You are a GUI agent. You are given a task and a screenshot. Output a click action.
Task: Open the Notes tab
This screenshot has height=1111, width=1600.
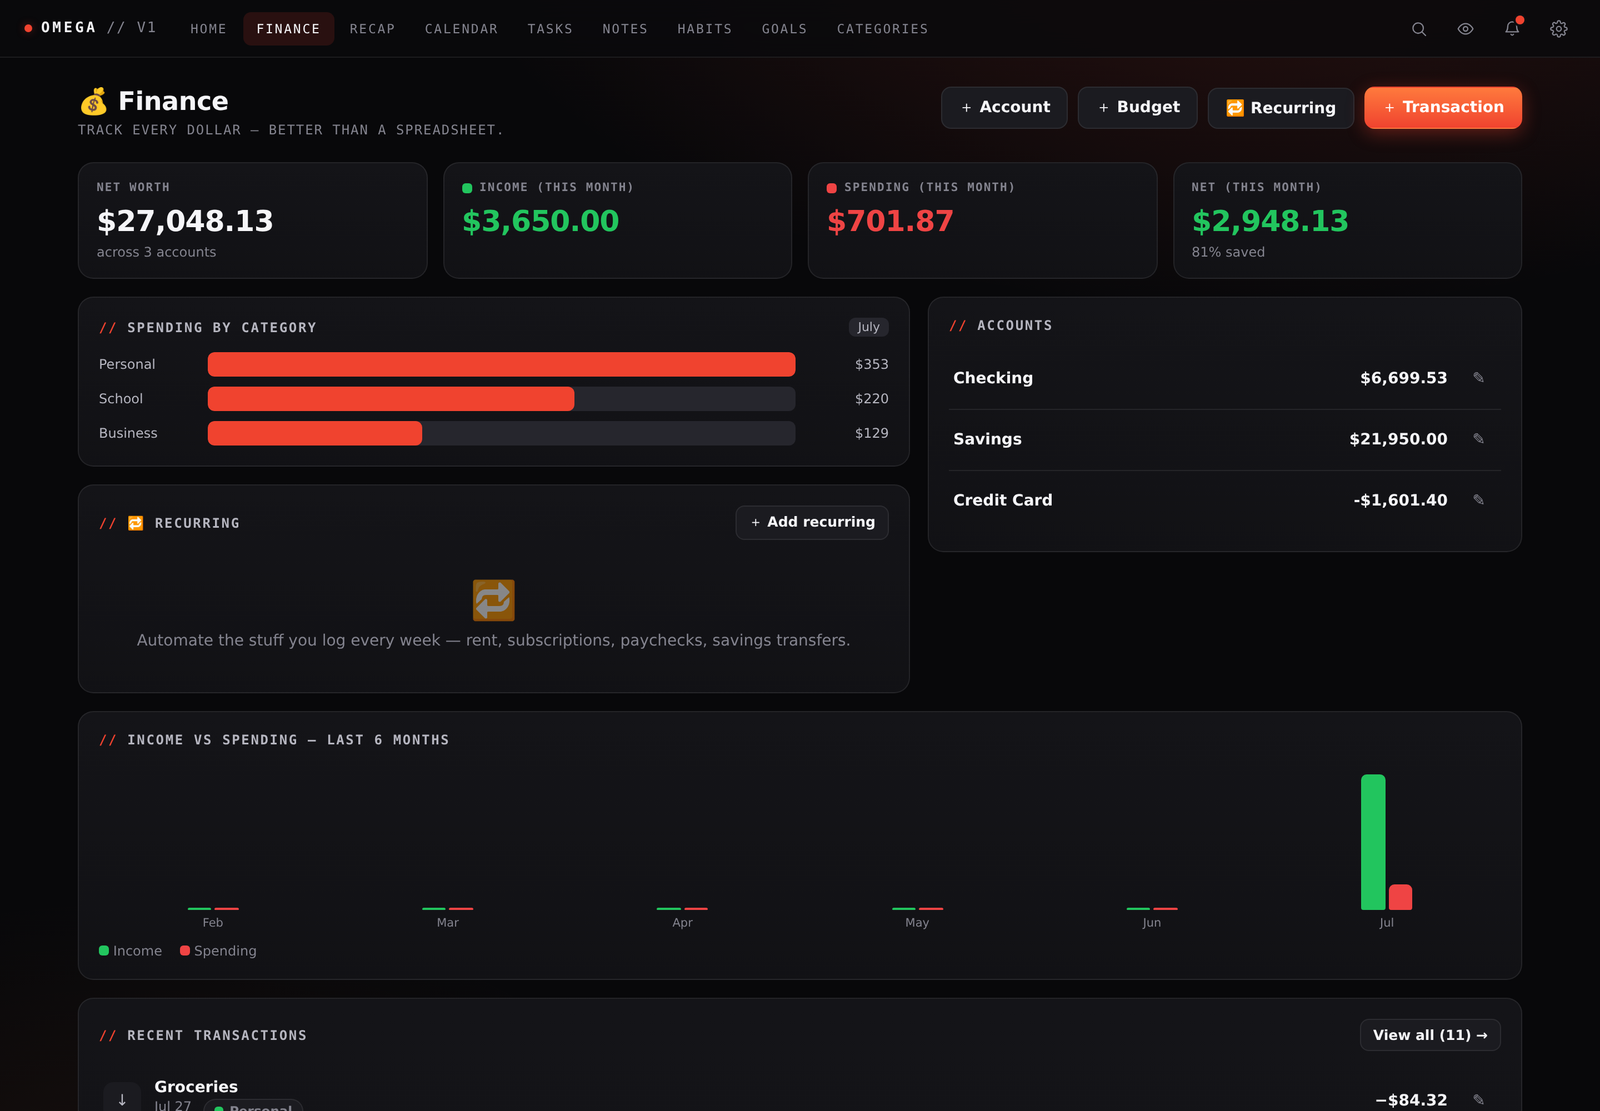click(625, 29)
